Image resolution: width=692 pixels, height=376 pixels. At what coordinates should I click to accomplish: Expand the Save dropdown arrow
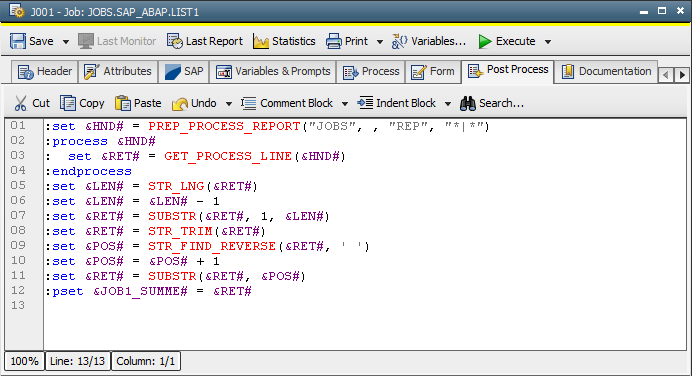coord(66,42)
